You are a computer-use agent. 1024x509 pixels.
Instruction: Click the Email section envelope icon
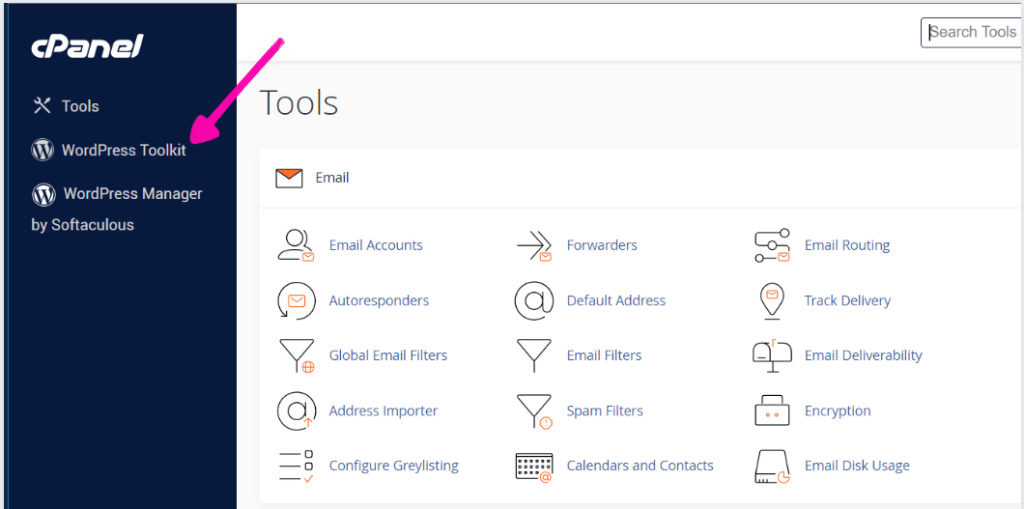(x=289, y=178)
